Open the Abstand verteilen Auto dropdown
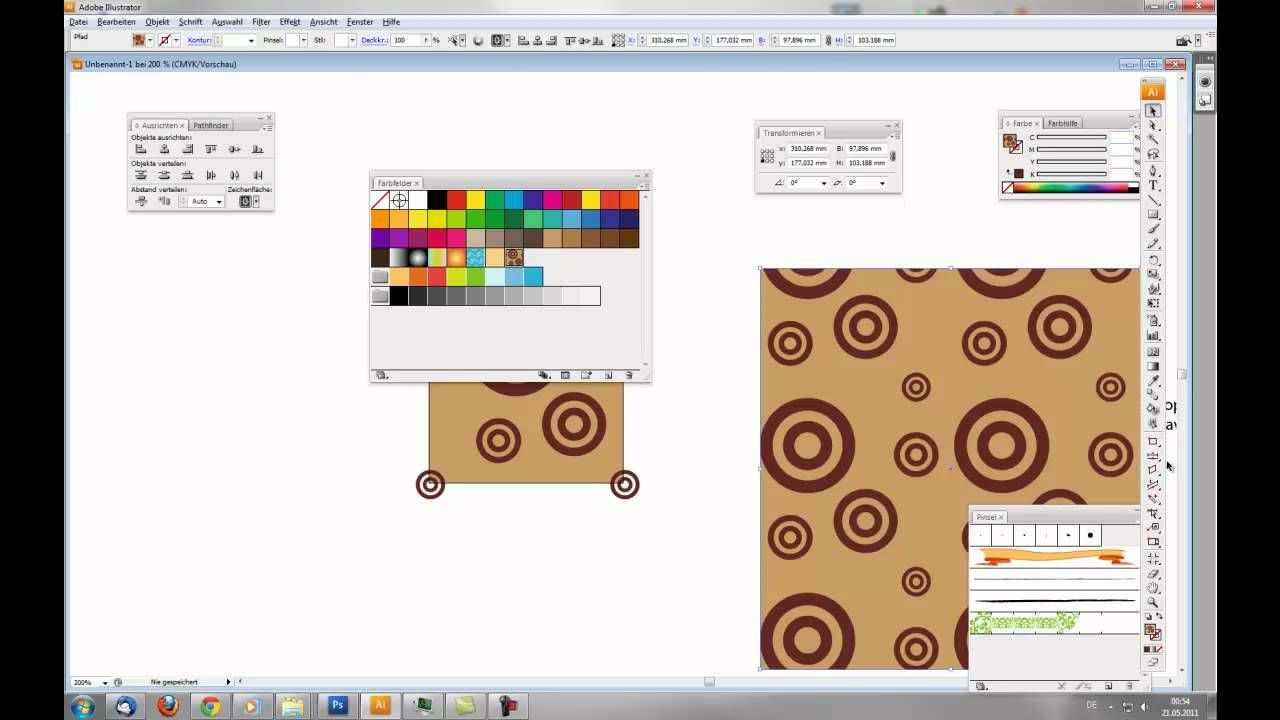Viewport: 1280px width, 720px height. point(218,202)
